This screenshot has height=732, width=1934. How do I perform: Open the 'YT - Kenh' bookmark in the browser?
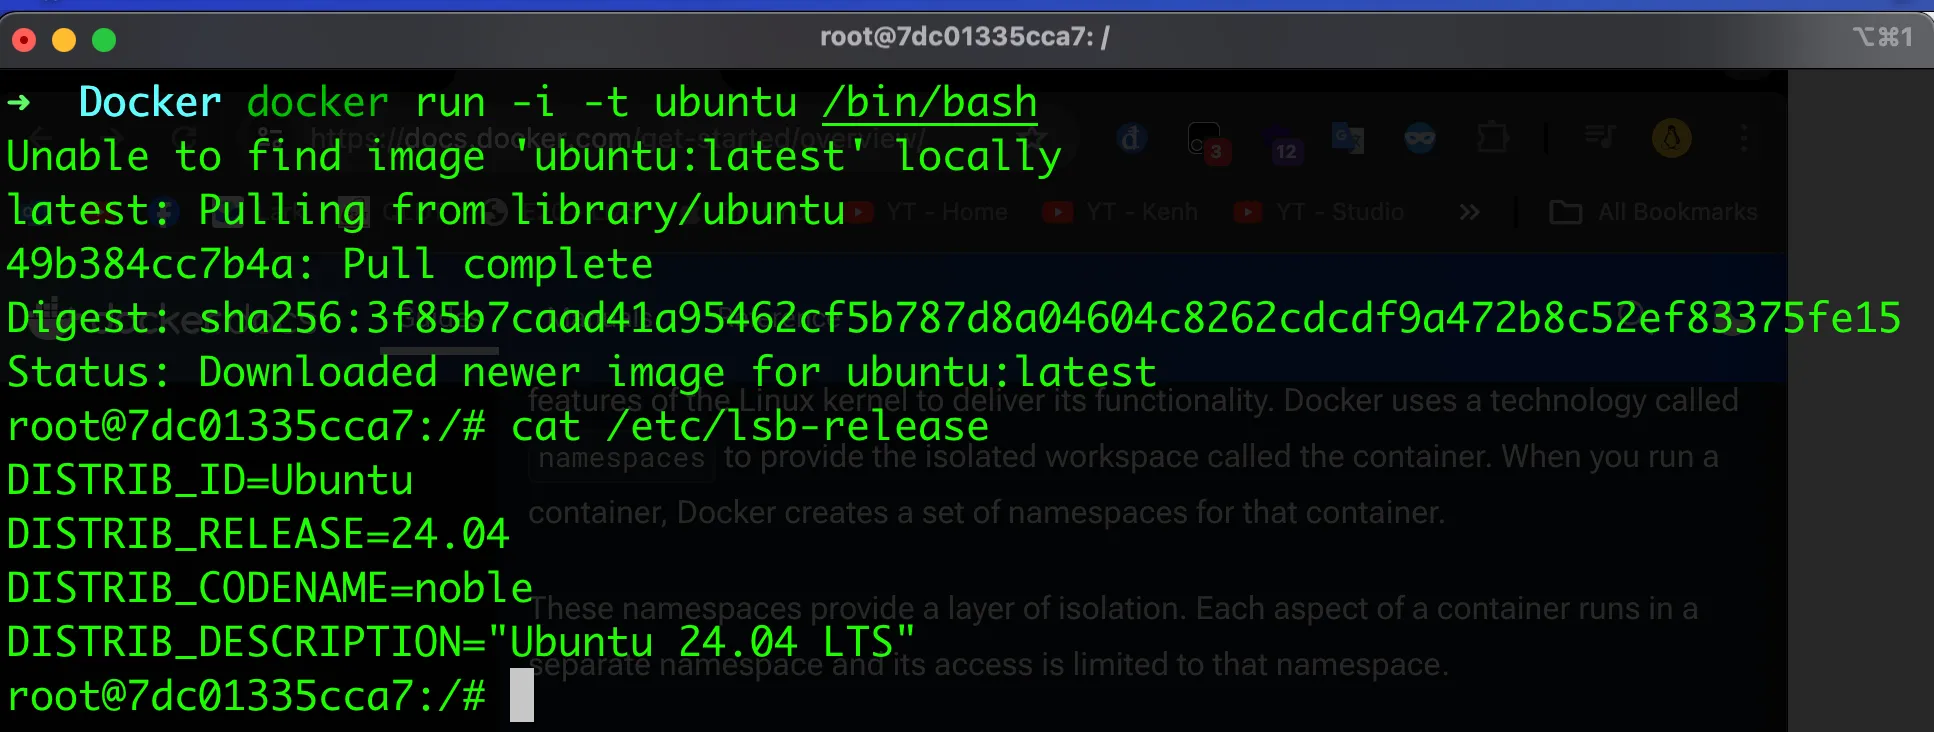tap(1120, 212)
